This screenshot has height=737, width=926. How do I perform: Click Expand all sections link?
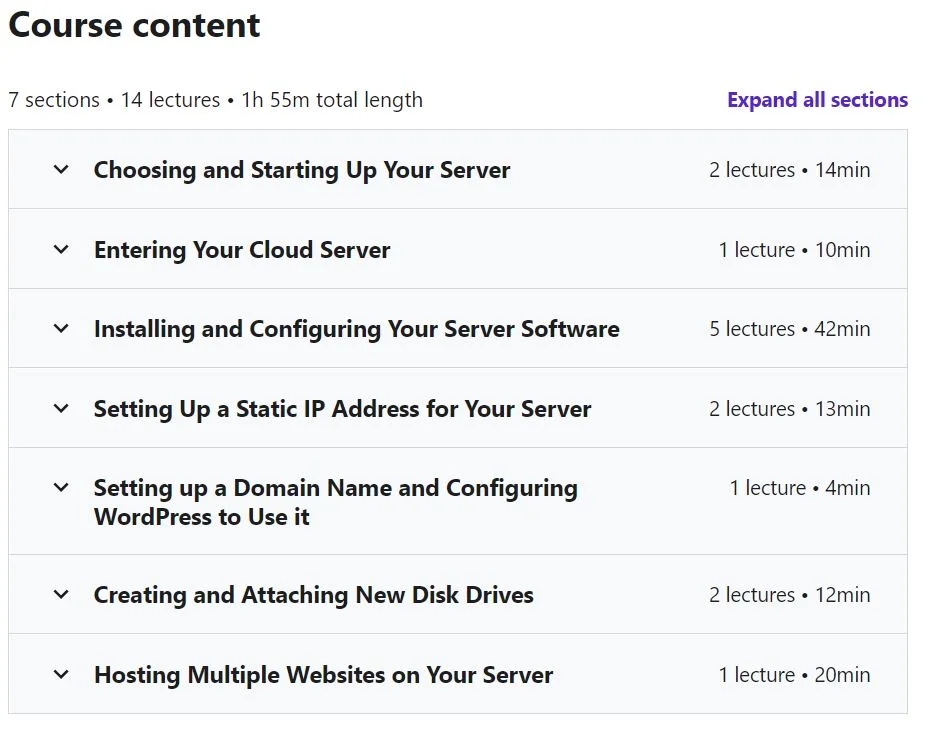[817, 100]
